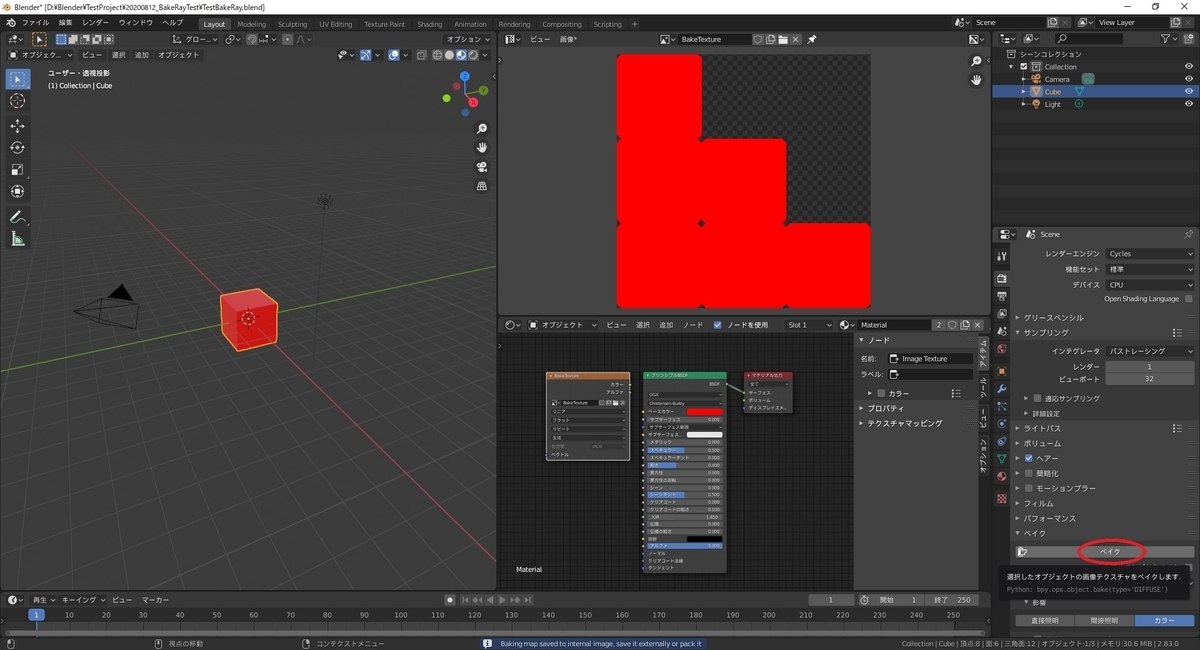Image resolution: width=1200 pixels, height=650 pixels.
Task: Click the Subsurface Color white swatch
Action: [704, 435]
